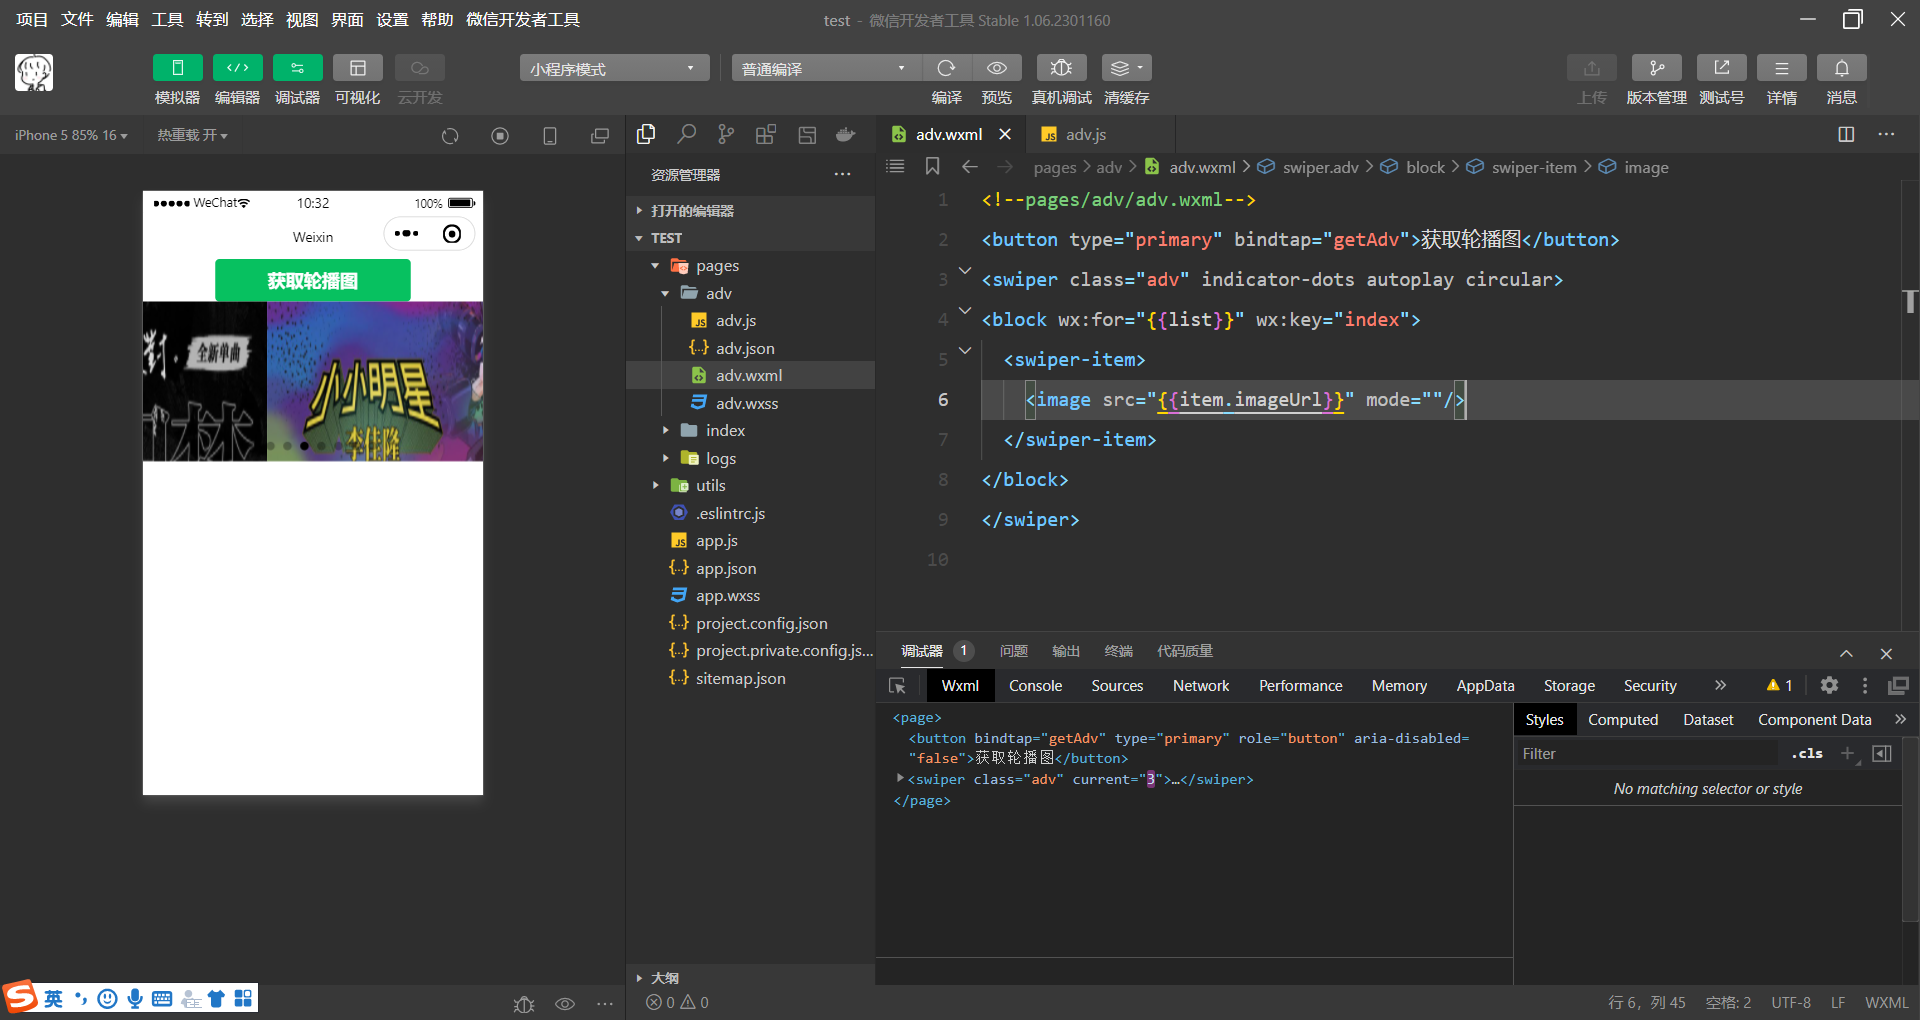
Task: Switch to the Console tab
Action: pyautogui.click(x=1035, y=686)
